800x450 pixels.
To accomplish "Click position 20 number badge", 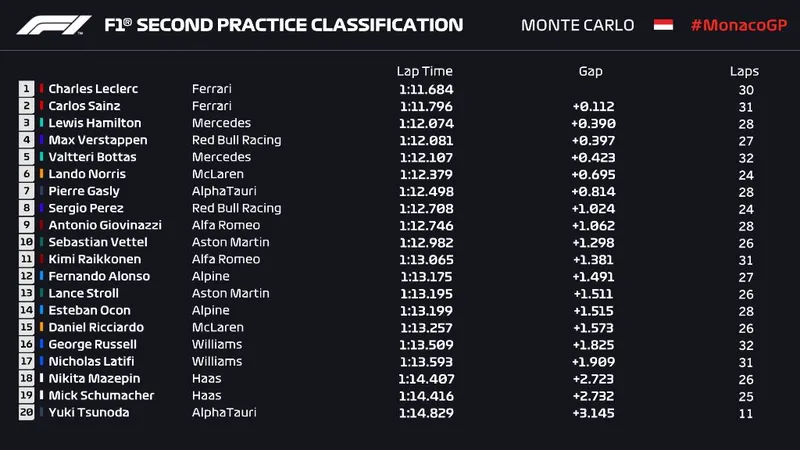I will click(x=27, y=412).
